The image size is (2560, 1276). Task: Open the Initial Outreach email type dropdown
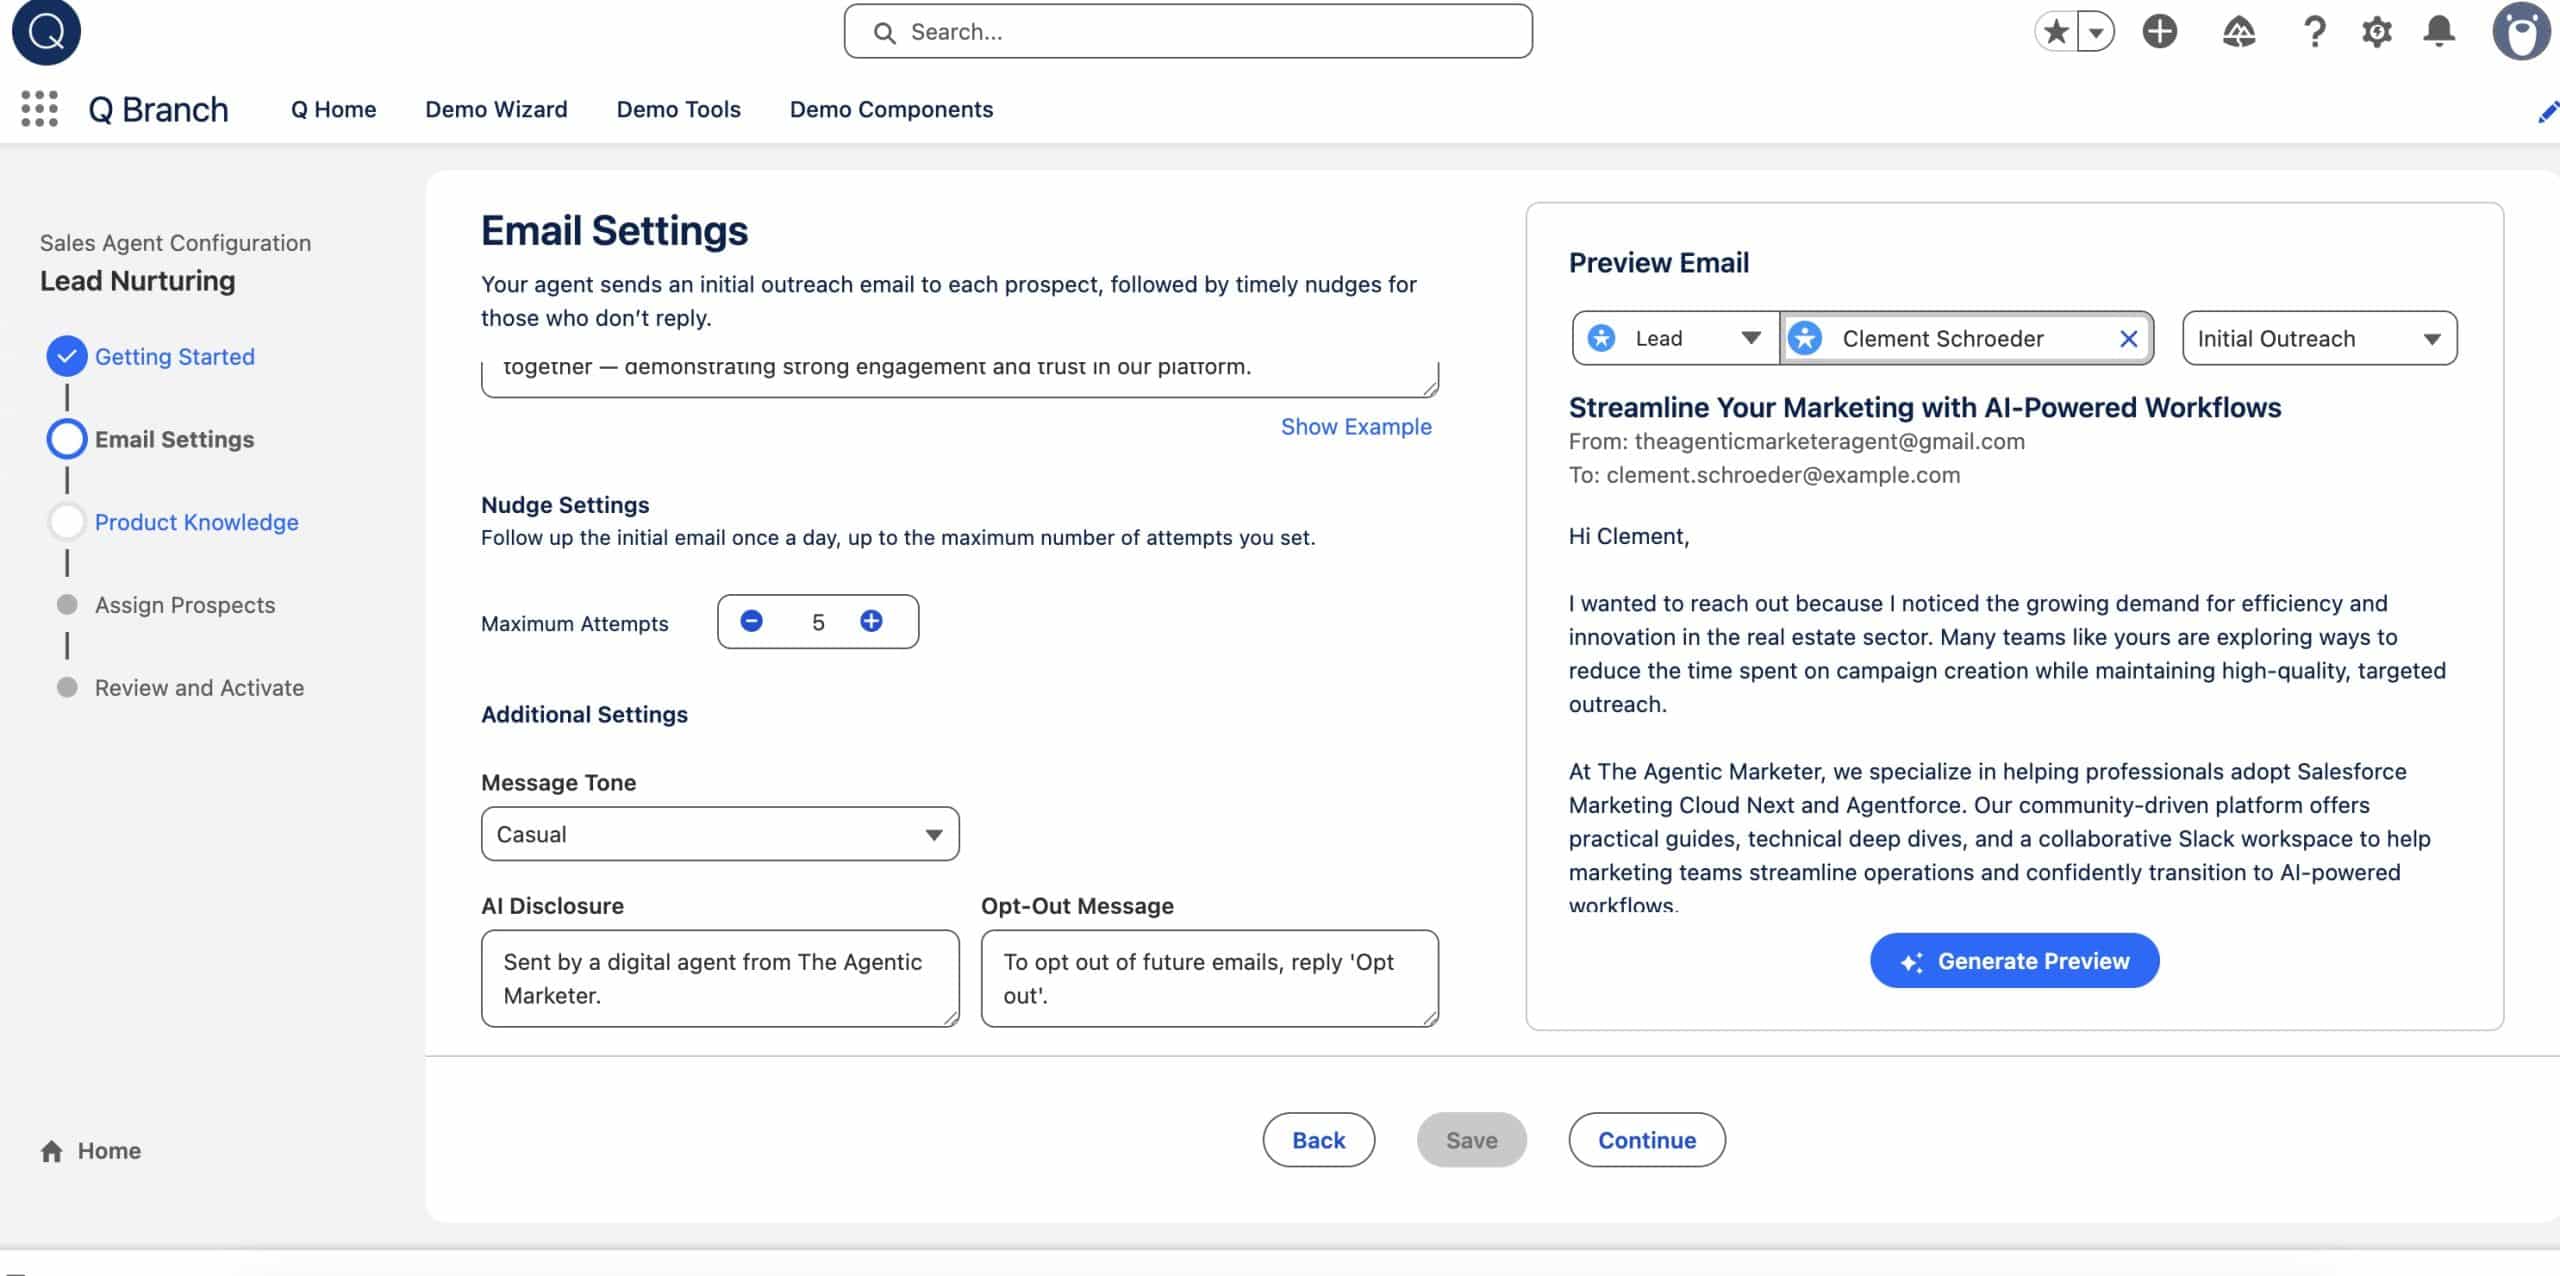tap(2318, 339)
